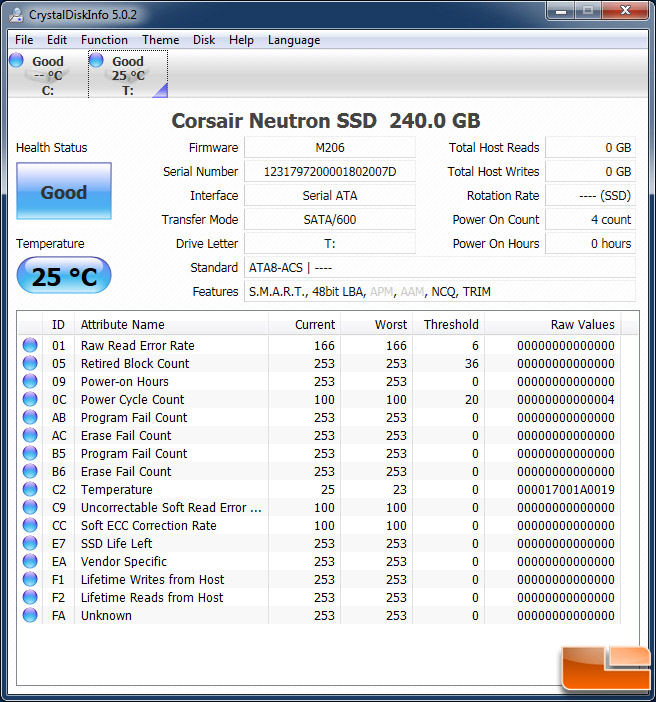Close the CrystalDiskInfo window

(x=625, y=11)
